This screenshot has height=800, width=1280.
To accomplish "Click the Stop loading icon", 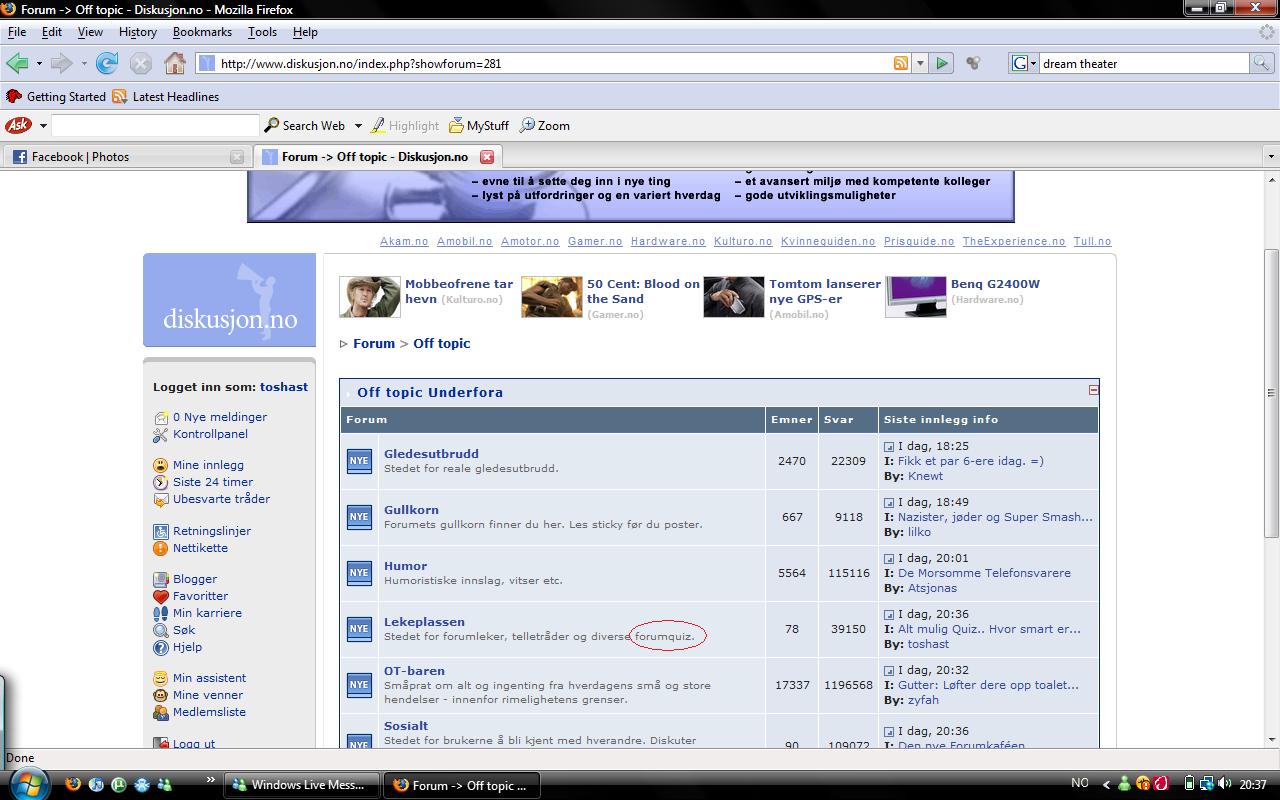I will pos(141,63).
